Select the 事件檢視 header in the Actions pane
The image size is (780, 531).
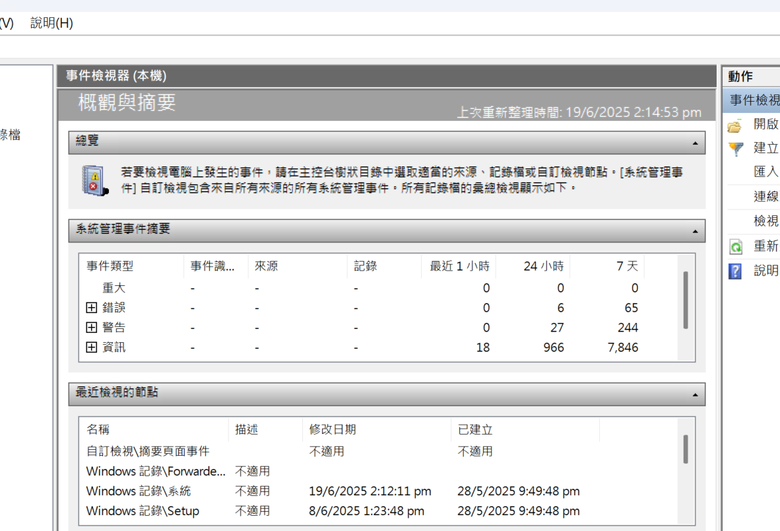tap(752, 100)
